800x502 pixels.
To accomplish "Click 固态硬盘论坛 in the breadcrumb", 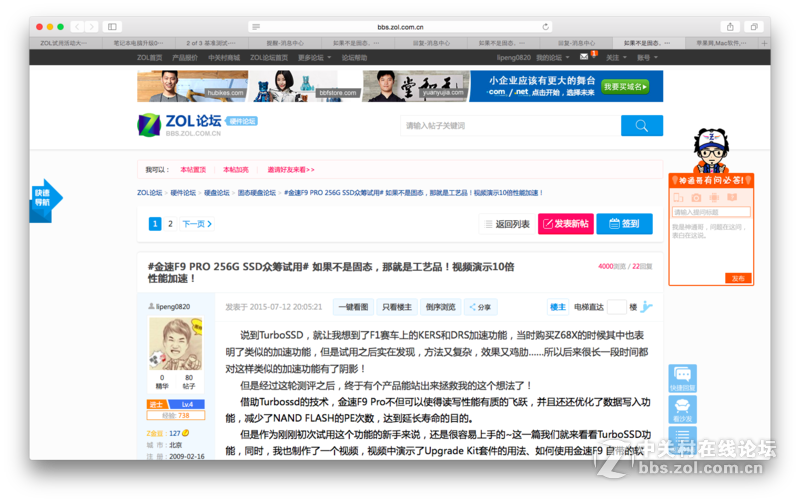I will (x=257, y=193).
